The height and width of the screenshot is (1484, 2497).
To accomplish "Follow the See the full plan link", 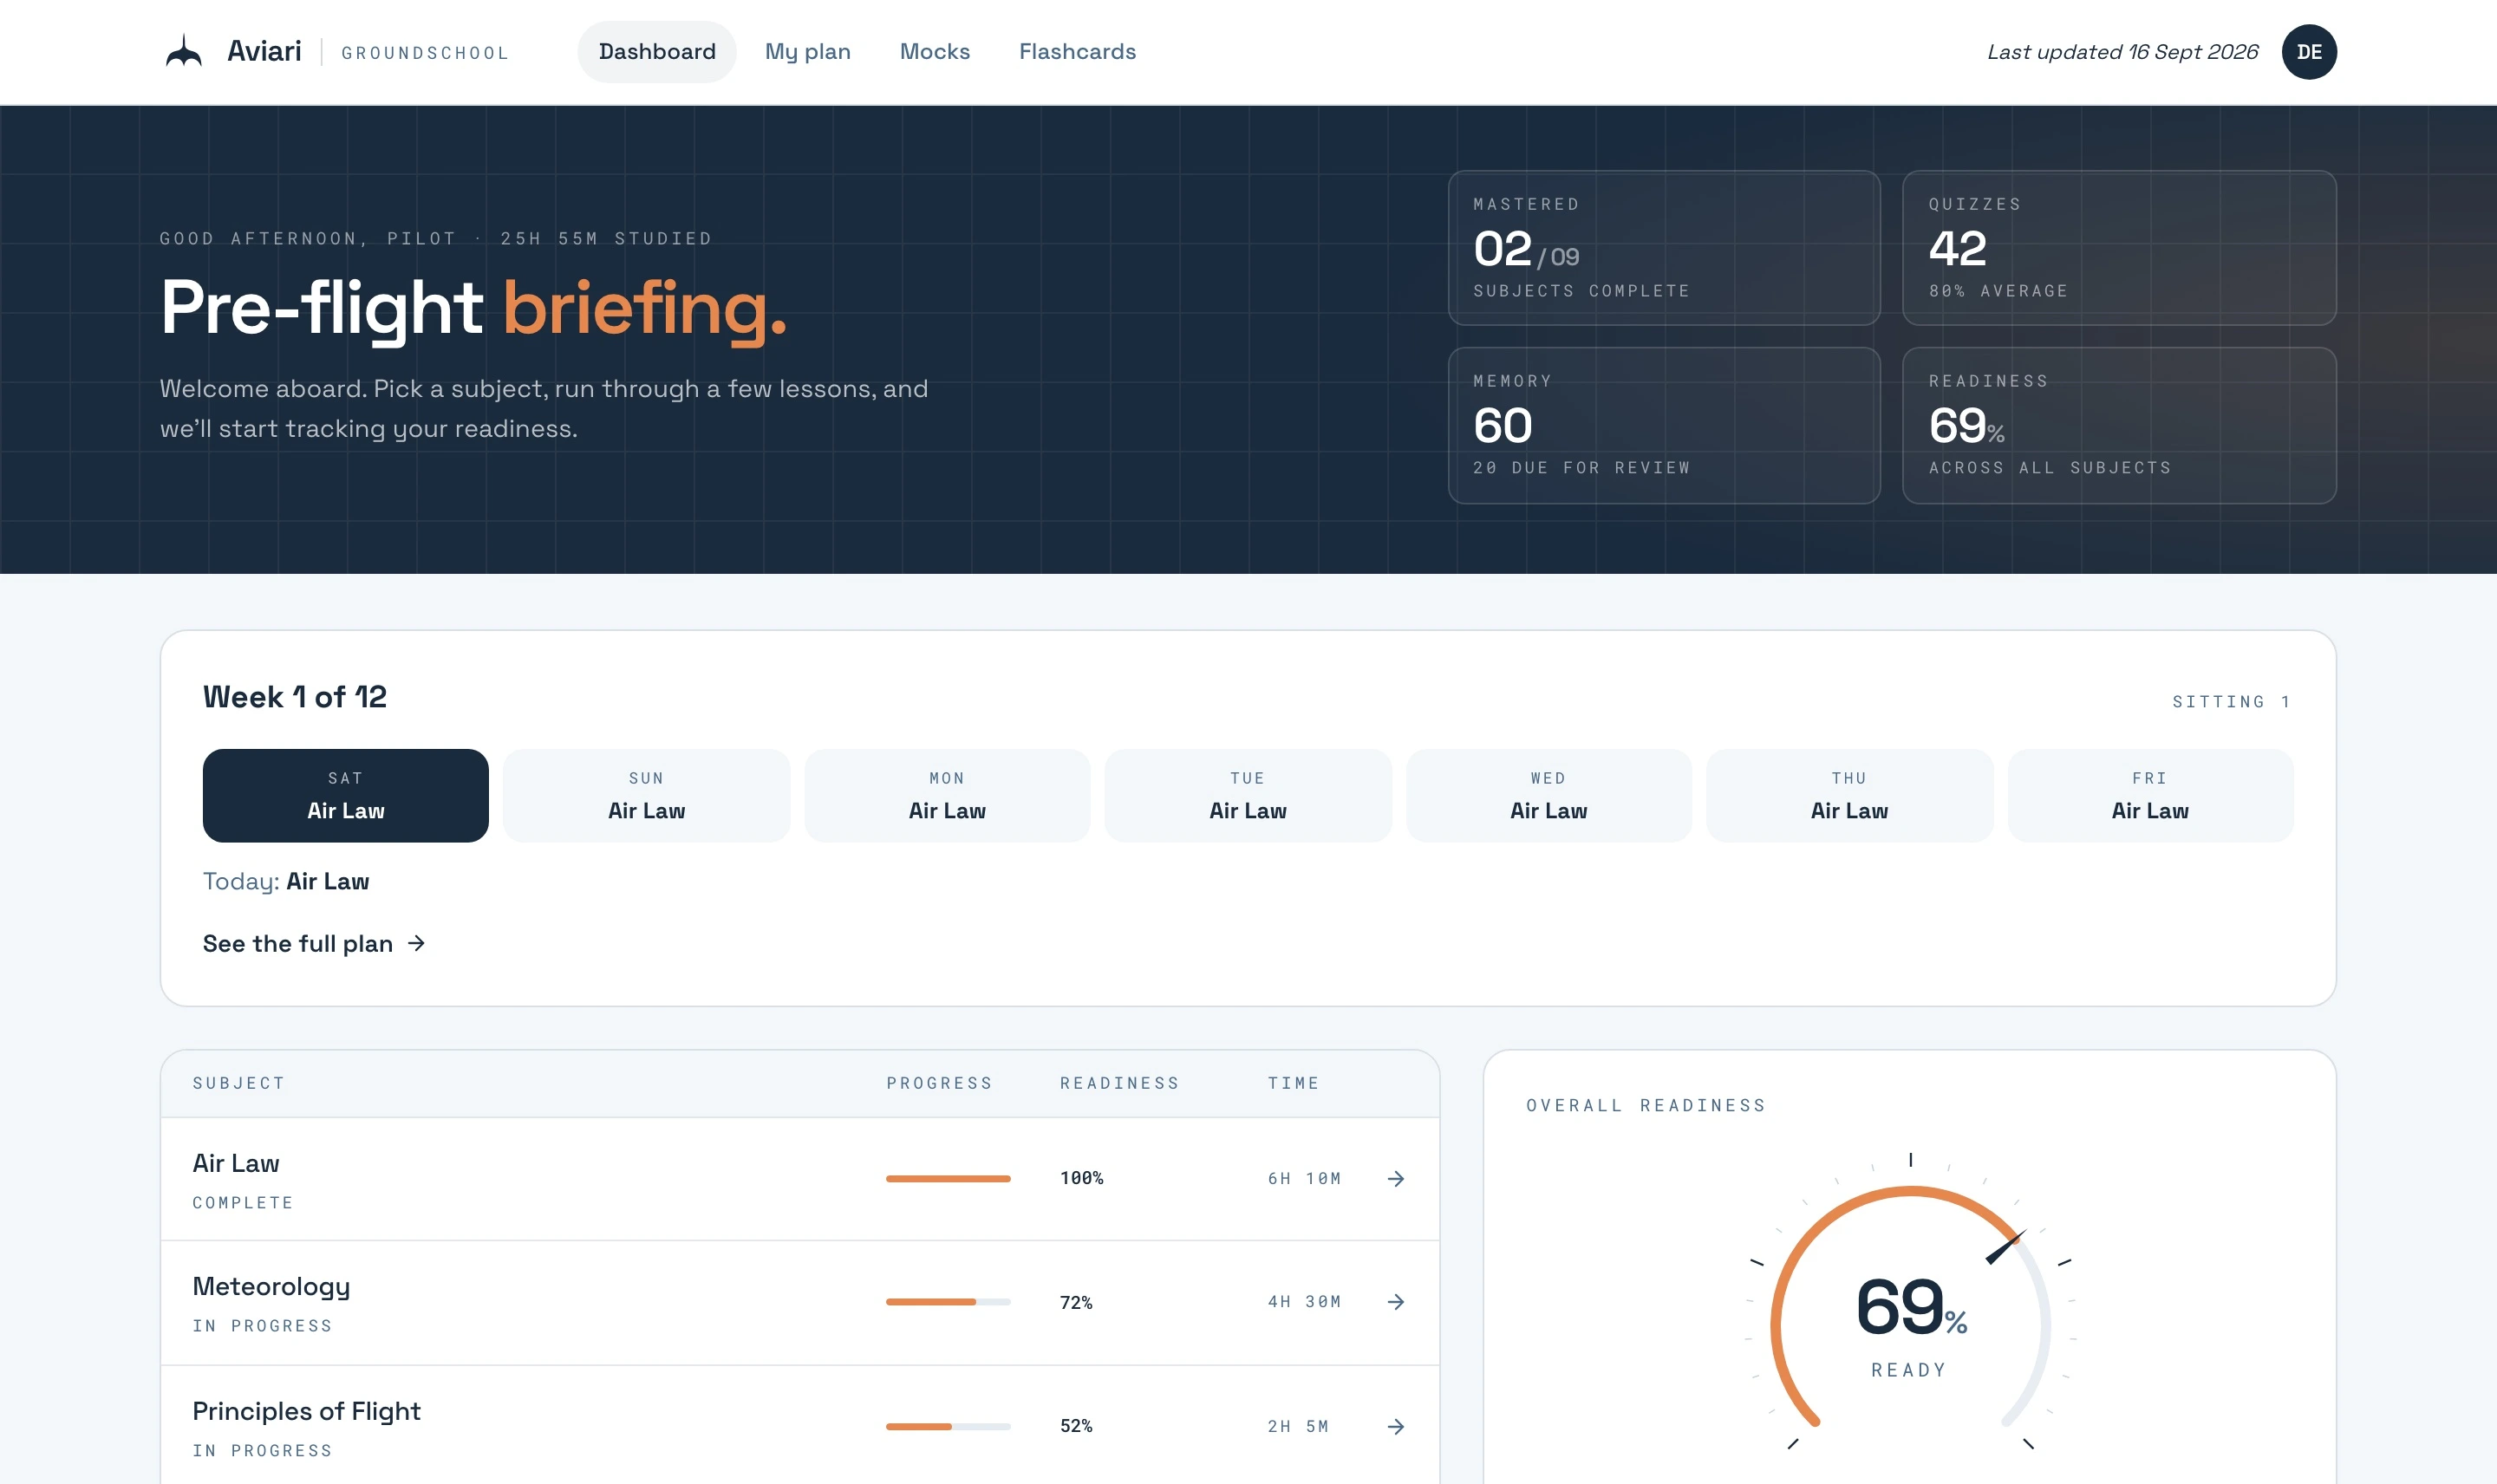I will 314,943.
